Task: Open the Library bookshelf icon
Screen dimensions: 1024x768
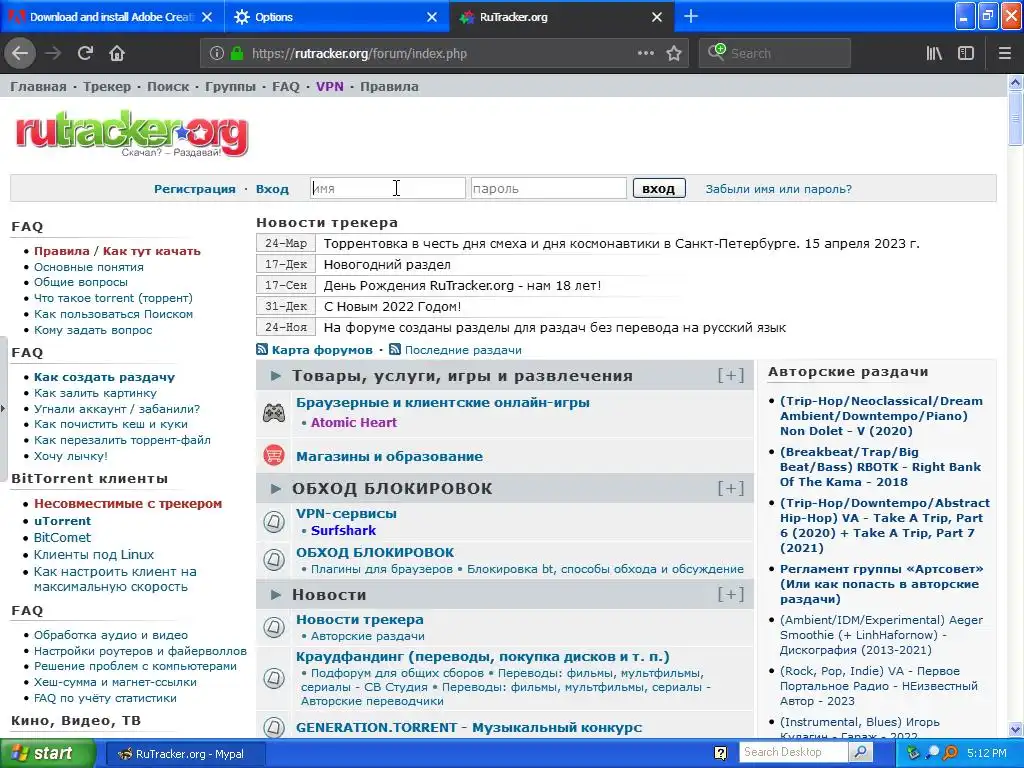Action: (x=934, y=54)
